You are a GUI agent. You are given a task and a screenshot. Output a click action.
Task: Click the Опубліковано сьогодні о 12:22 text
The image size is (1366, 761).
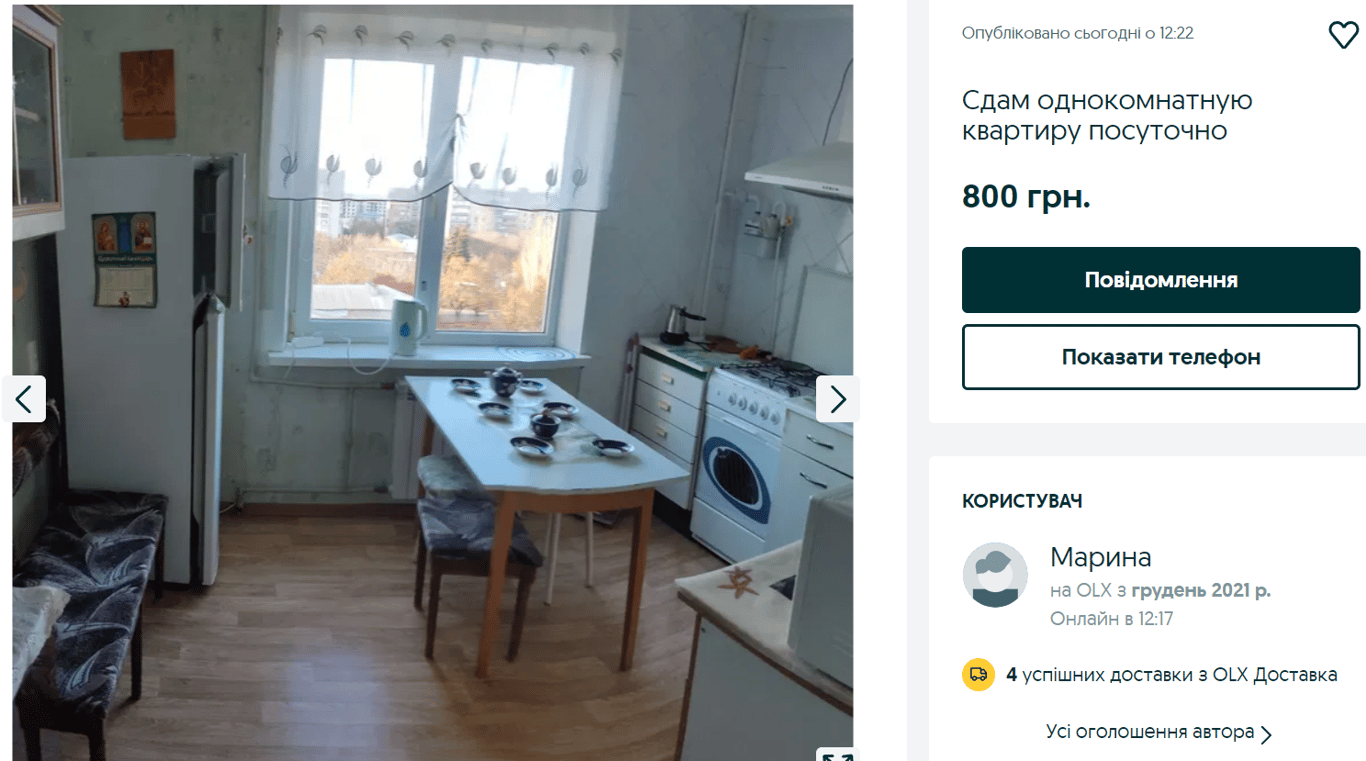[1078, 33]
